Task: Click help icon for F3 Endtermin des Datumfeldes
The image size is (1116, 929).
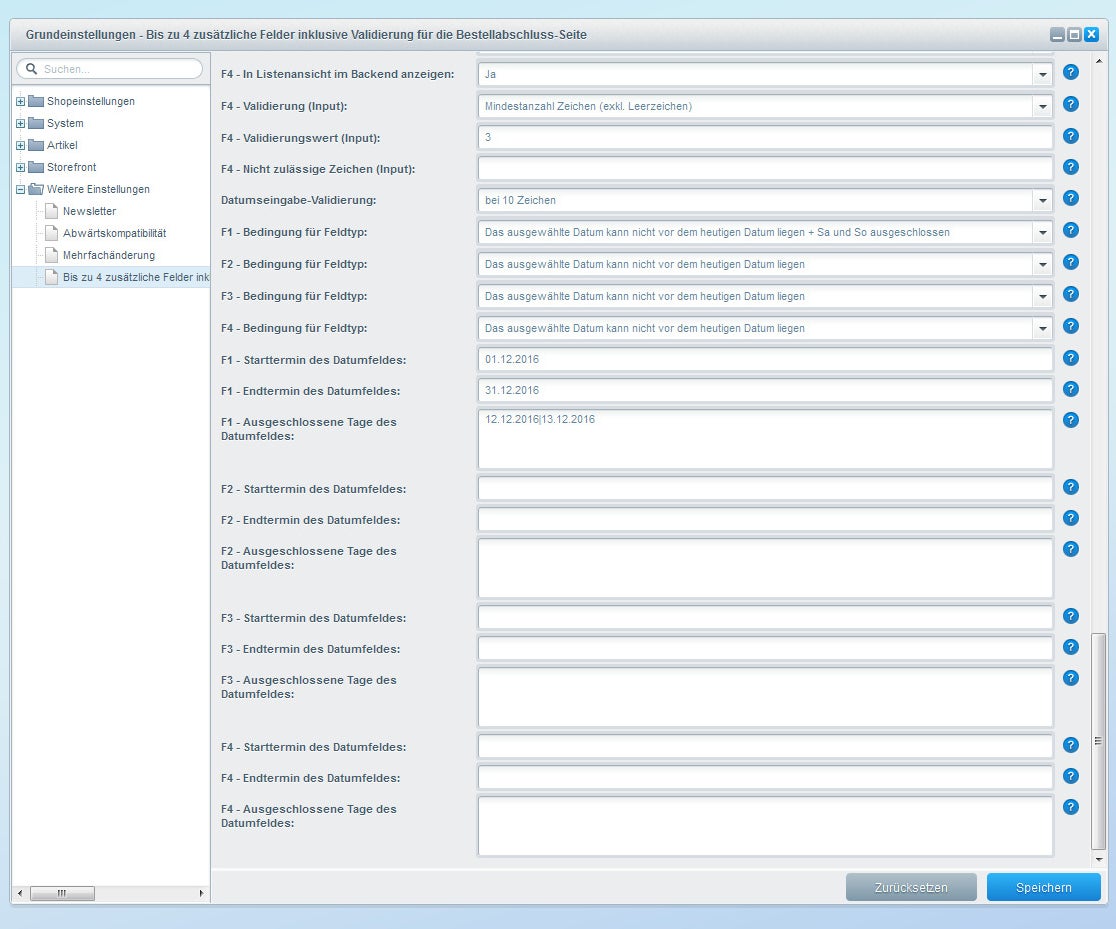Action: tap(1070, 648)
